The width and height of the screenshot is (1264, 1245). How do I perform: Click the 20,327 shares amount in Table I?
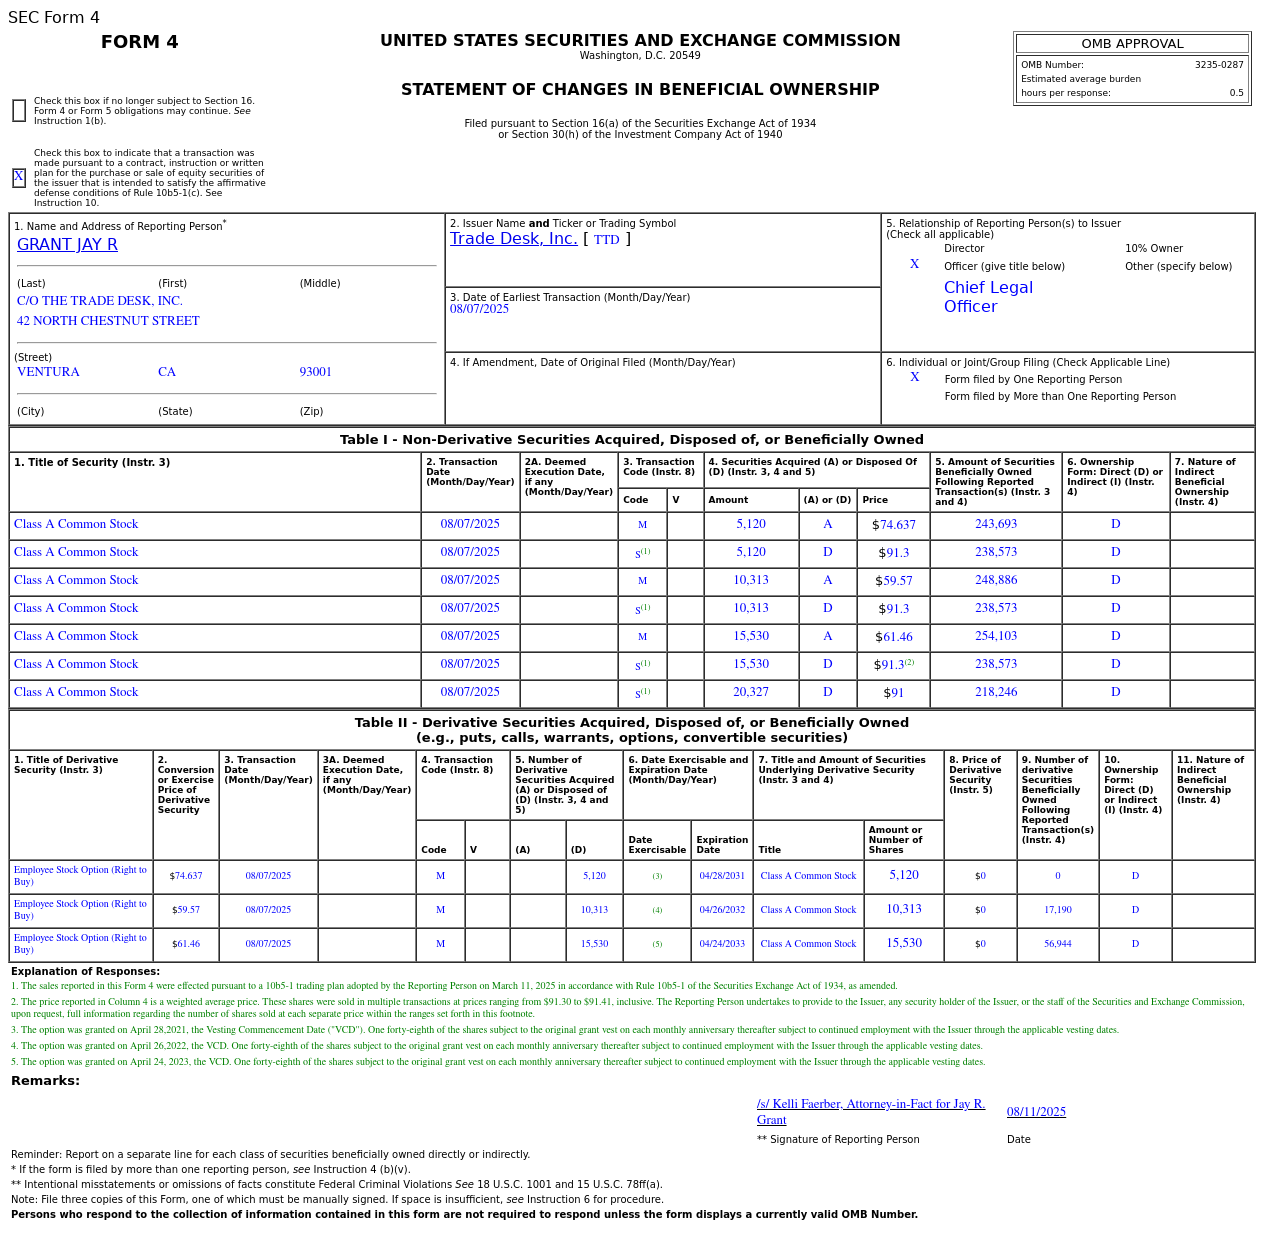(750, 692)
